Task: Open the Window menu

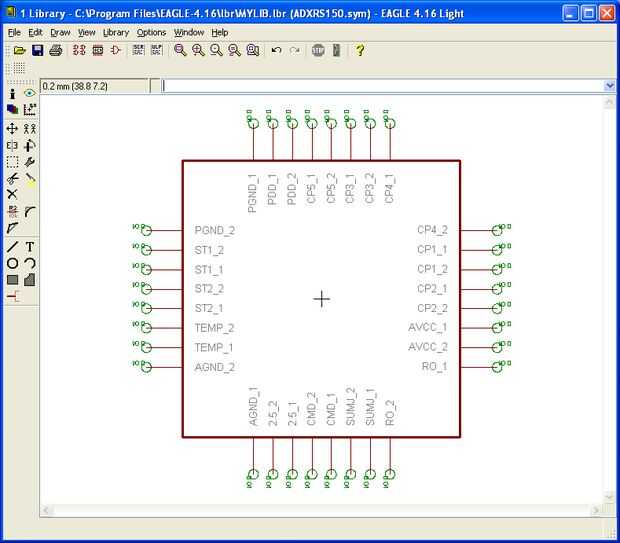Action: (189, 32)
